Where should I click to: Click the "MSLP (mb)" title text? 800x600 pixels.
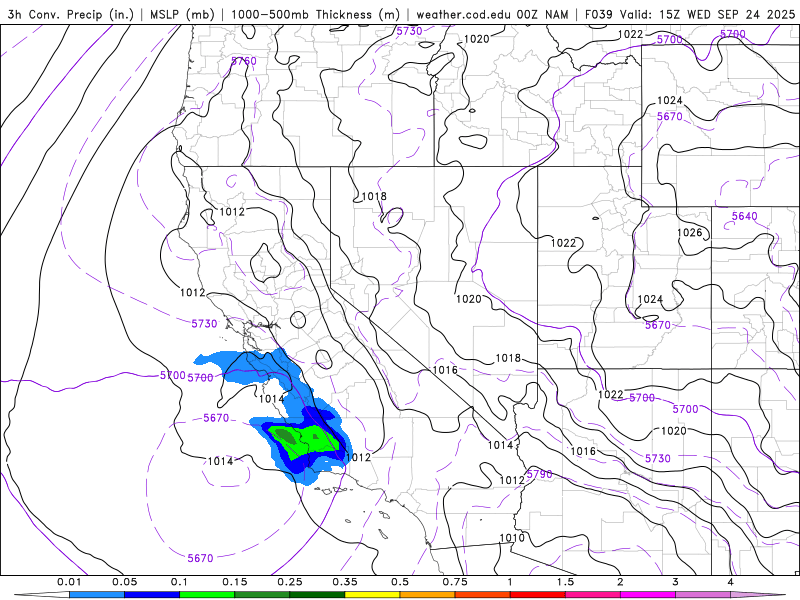coord(182,14)
